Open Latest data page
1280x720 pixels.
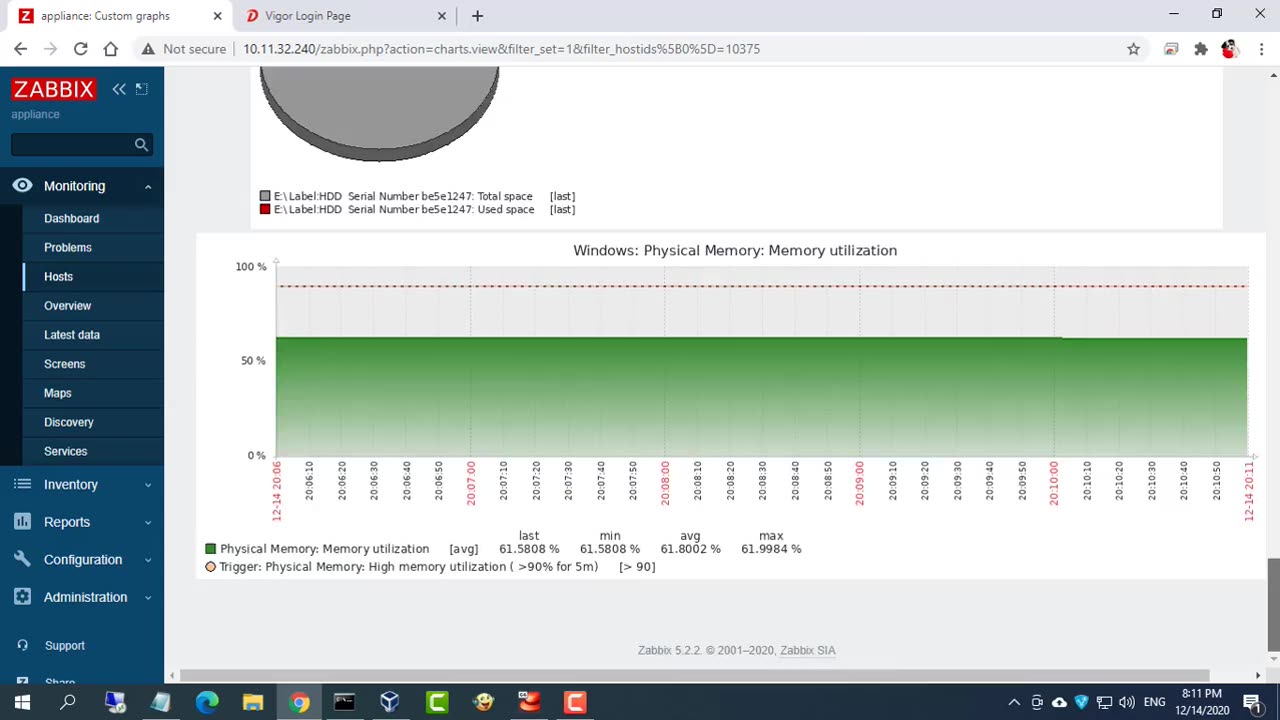coord(71,335)
